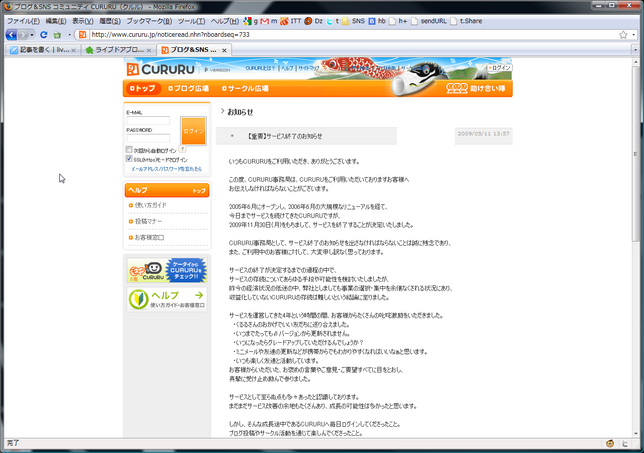Click the scrollbar down arrow
The width and height of the screenshot is (644, 453).
[635, 433]
